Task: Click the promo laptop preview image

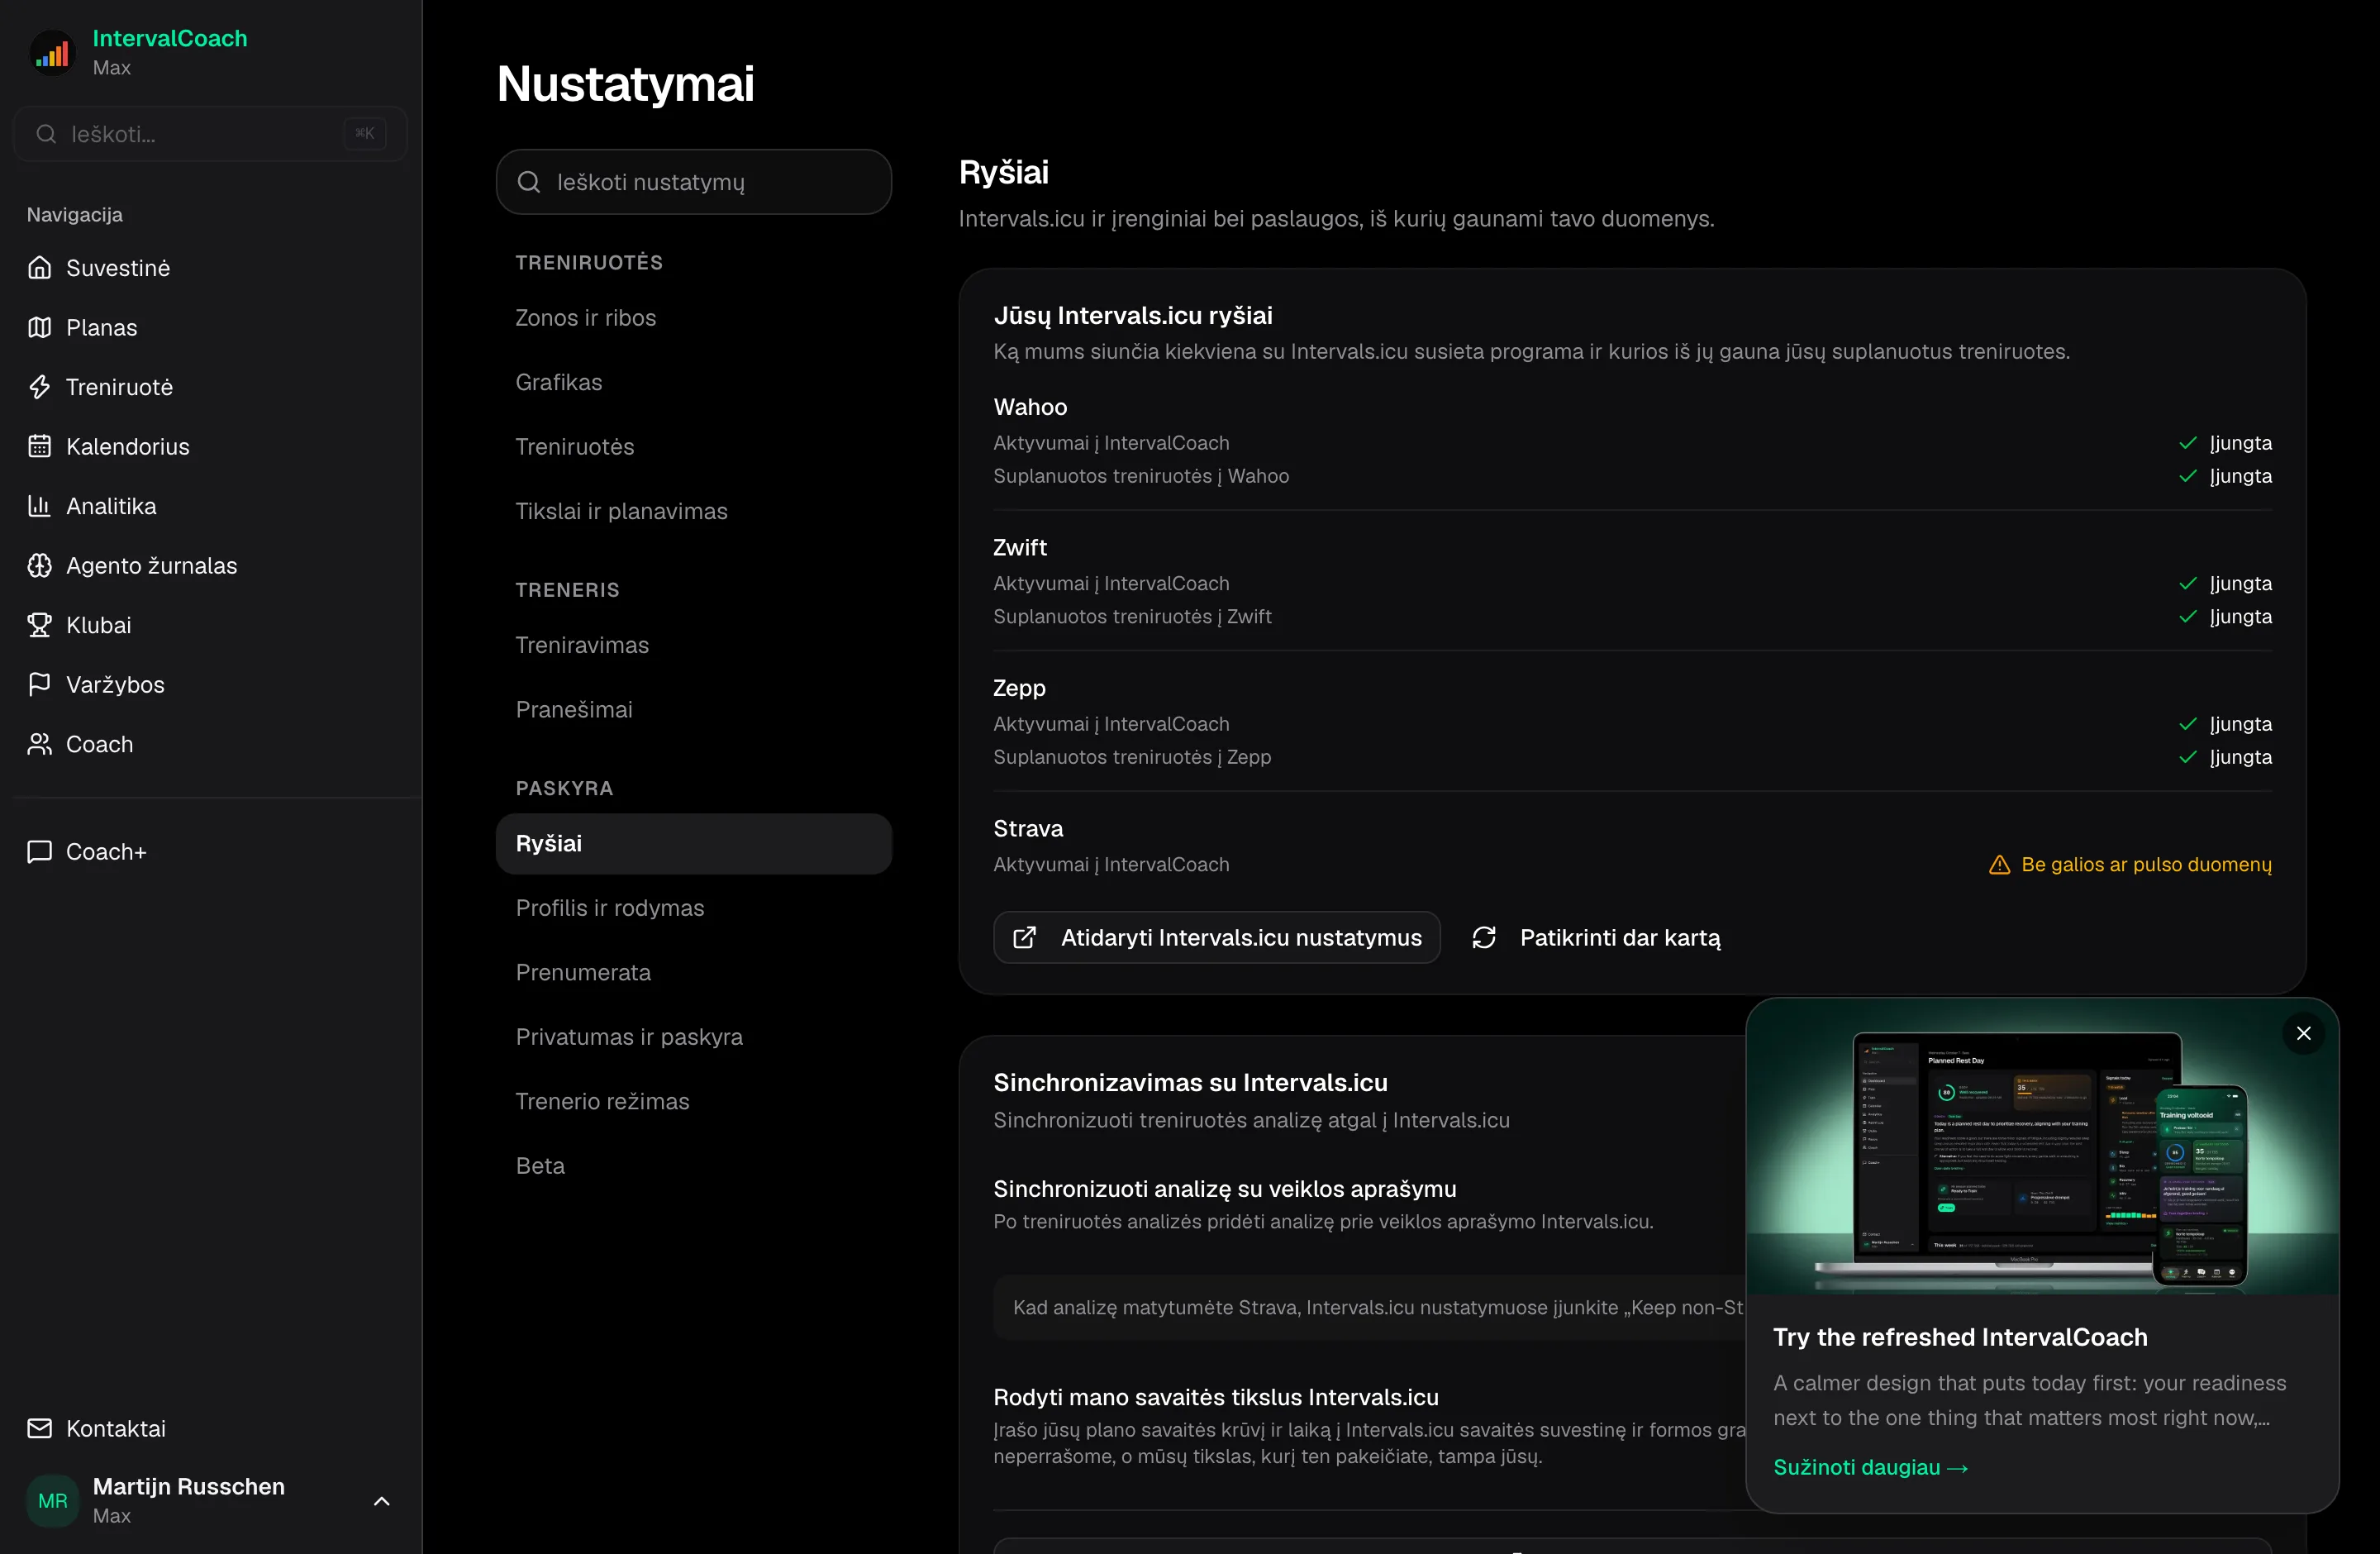Action: click(x=2041, y=1147)
